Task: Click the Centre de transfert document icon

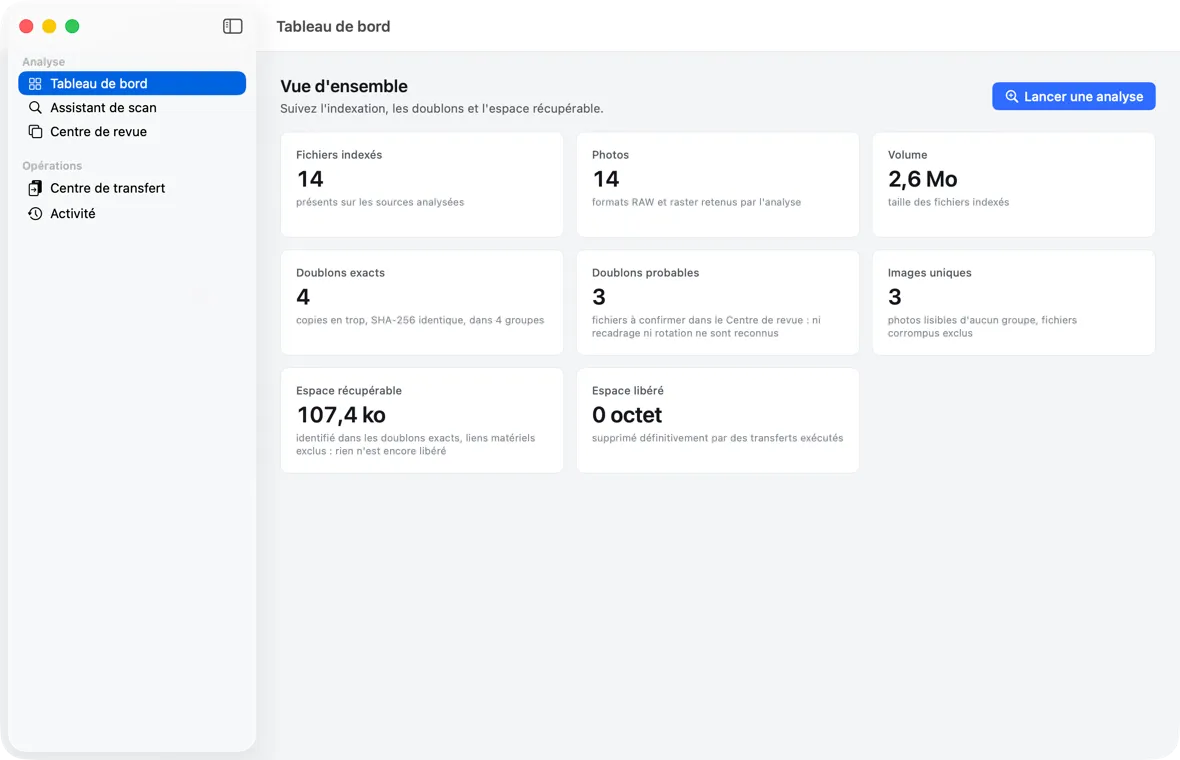Action: 35,188
